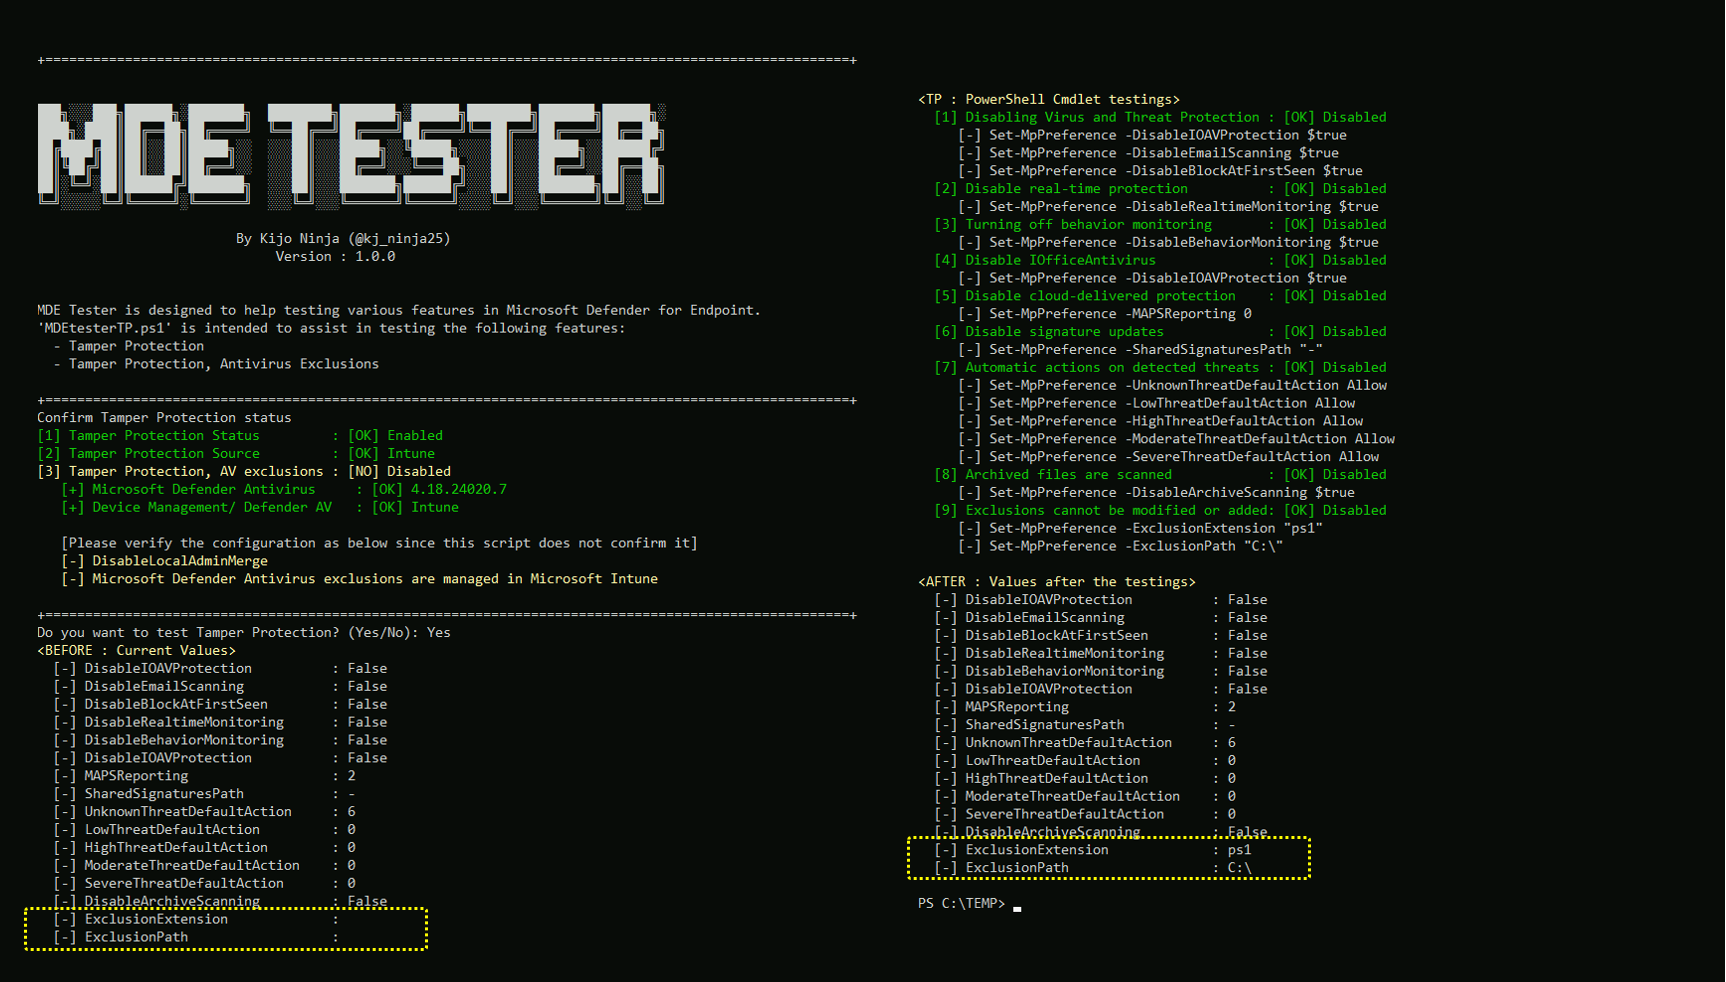Screen dimensions: 1726x982
Task: Select '[1] Disabling Virus and Threat Protection' line
Action: 1160,118
